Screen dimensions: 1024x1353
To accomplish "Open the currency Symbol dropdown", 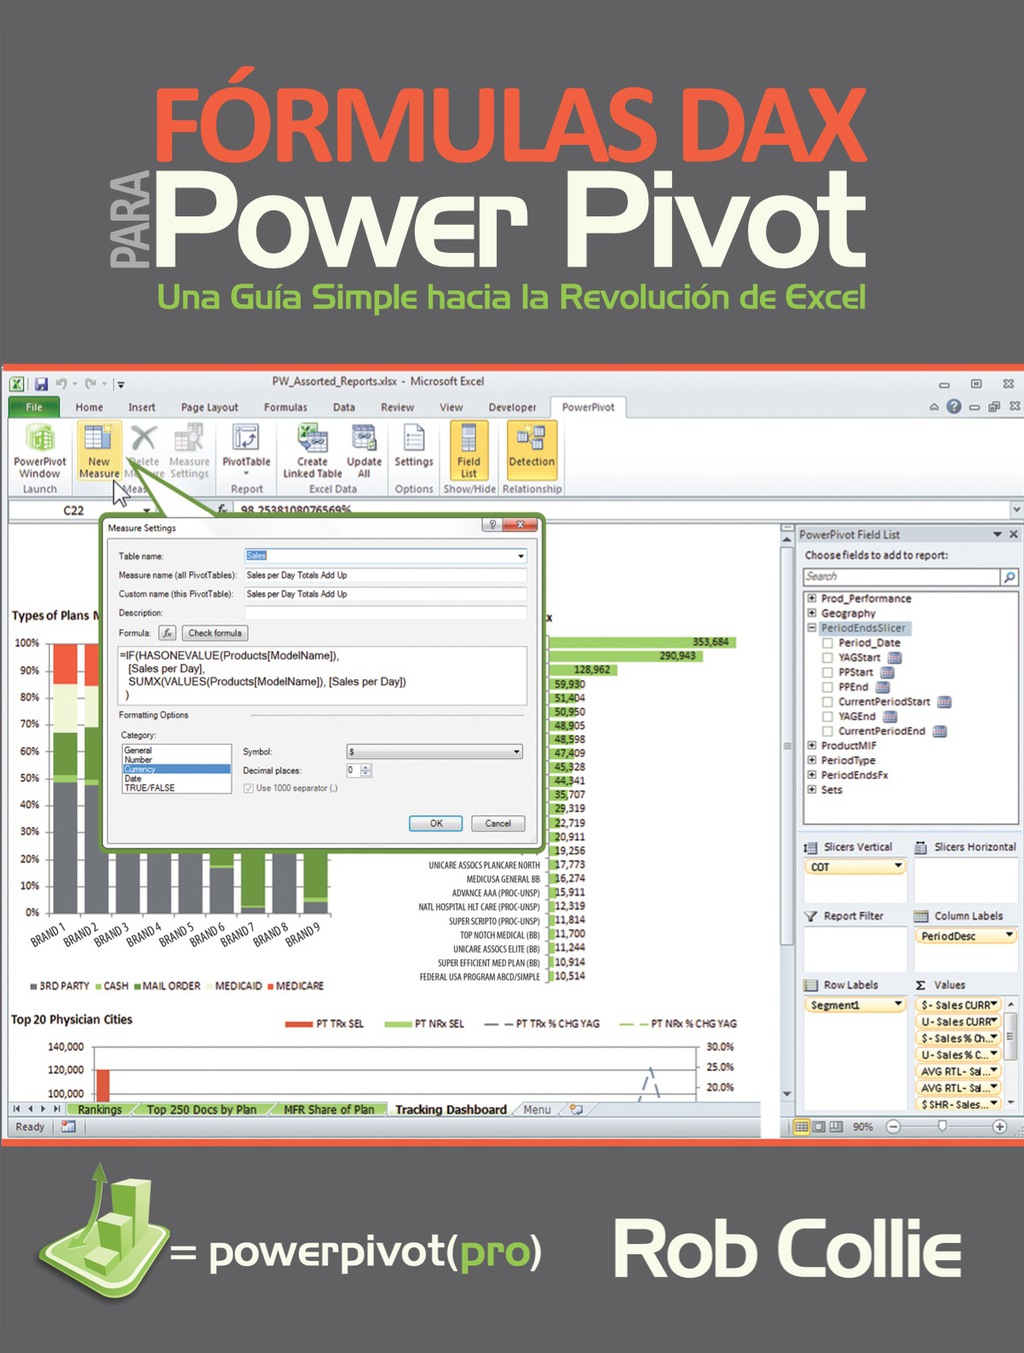I will pos(516,752).
